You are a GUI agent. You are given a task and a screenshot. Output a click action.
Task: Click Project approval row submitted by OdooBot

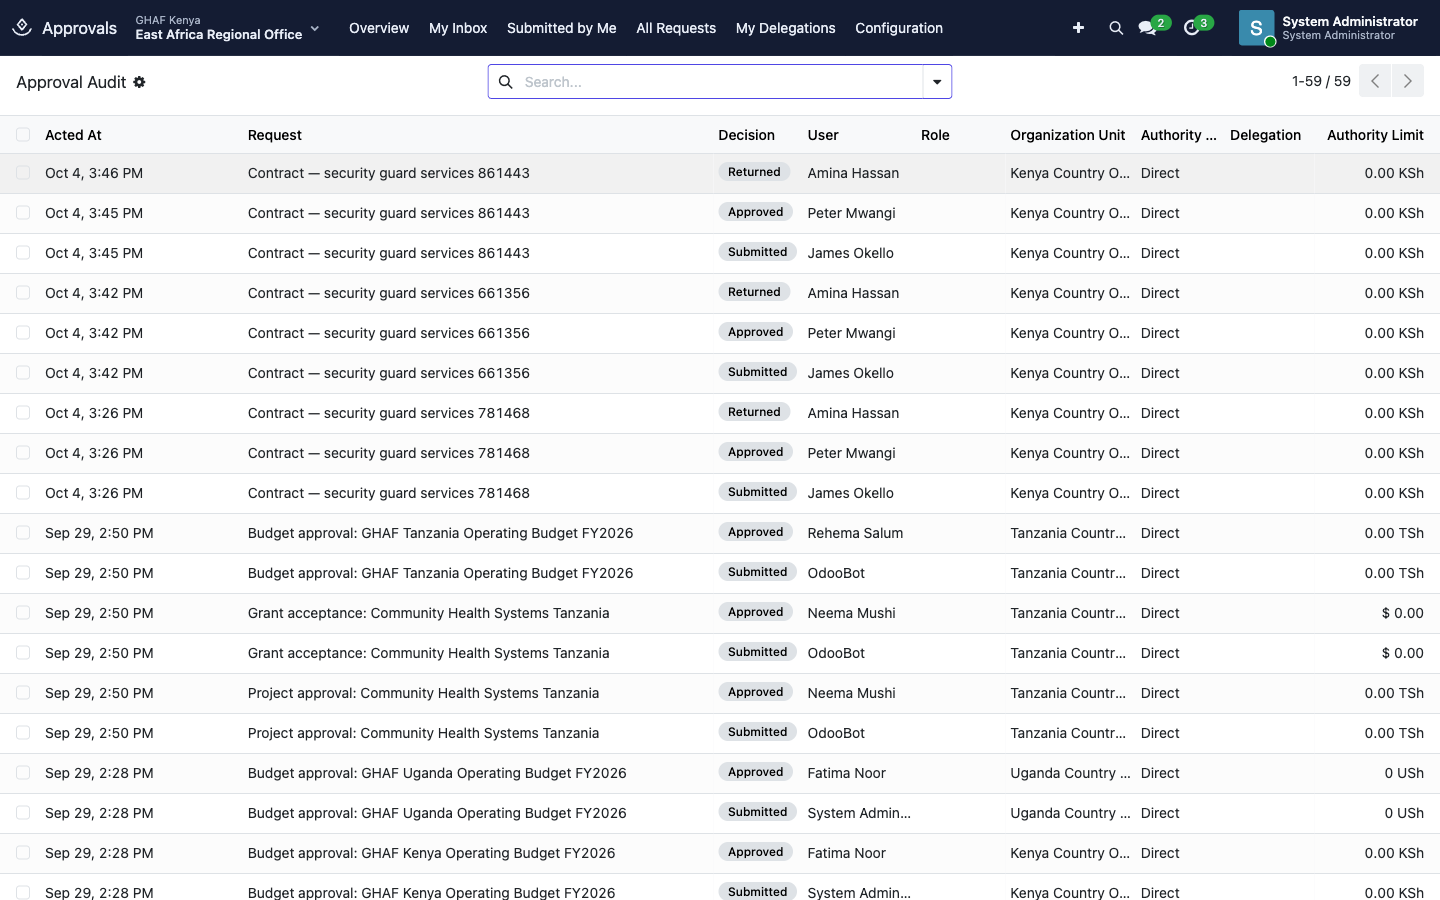coord(720,733)
